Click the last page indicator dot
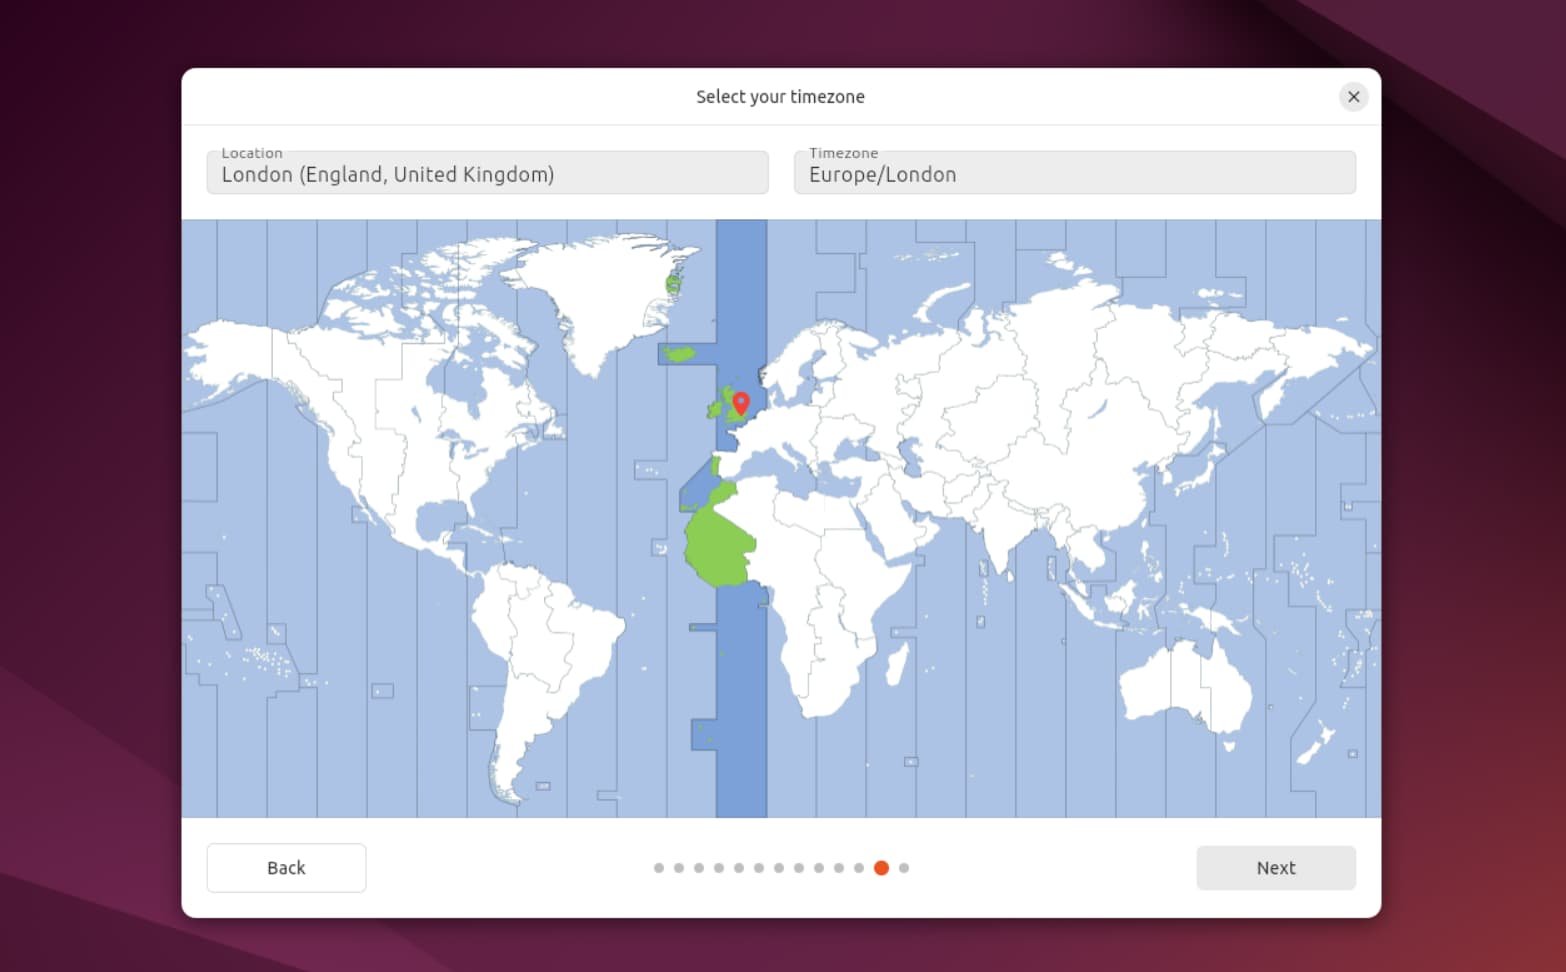 pos(904,868)
